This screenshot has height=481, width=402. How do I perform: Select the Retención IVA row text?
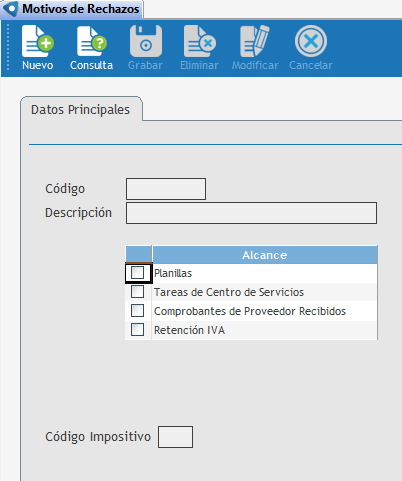189,330
